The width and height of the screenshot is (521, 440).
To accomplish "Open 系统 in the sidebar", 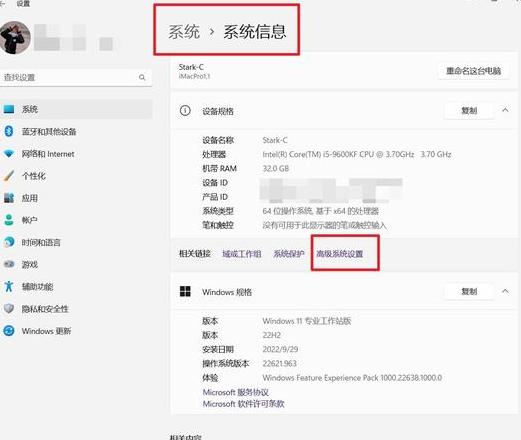I will click(x=76, y=109).
